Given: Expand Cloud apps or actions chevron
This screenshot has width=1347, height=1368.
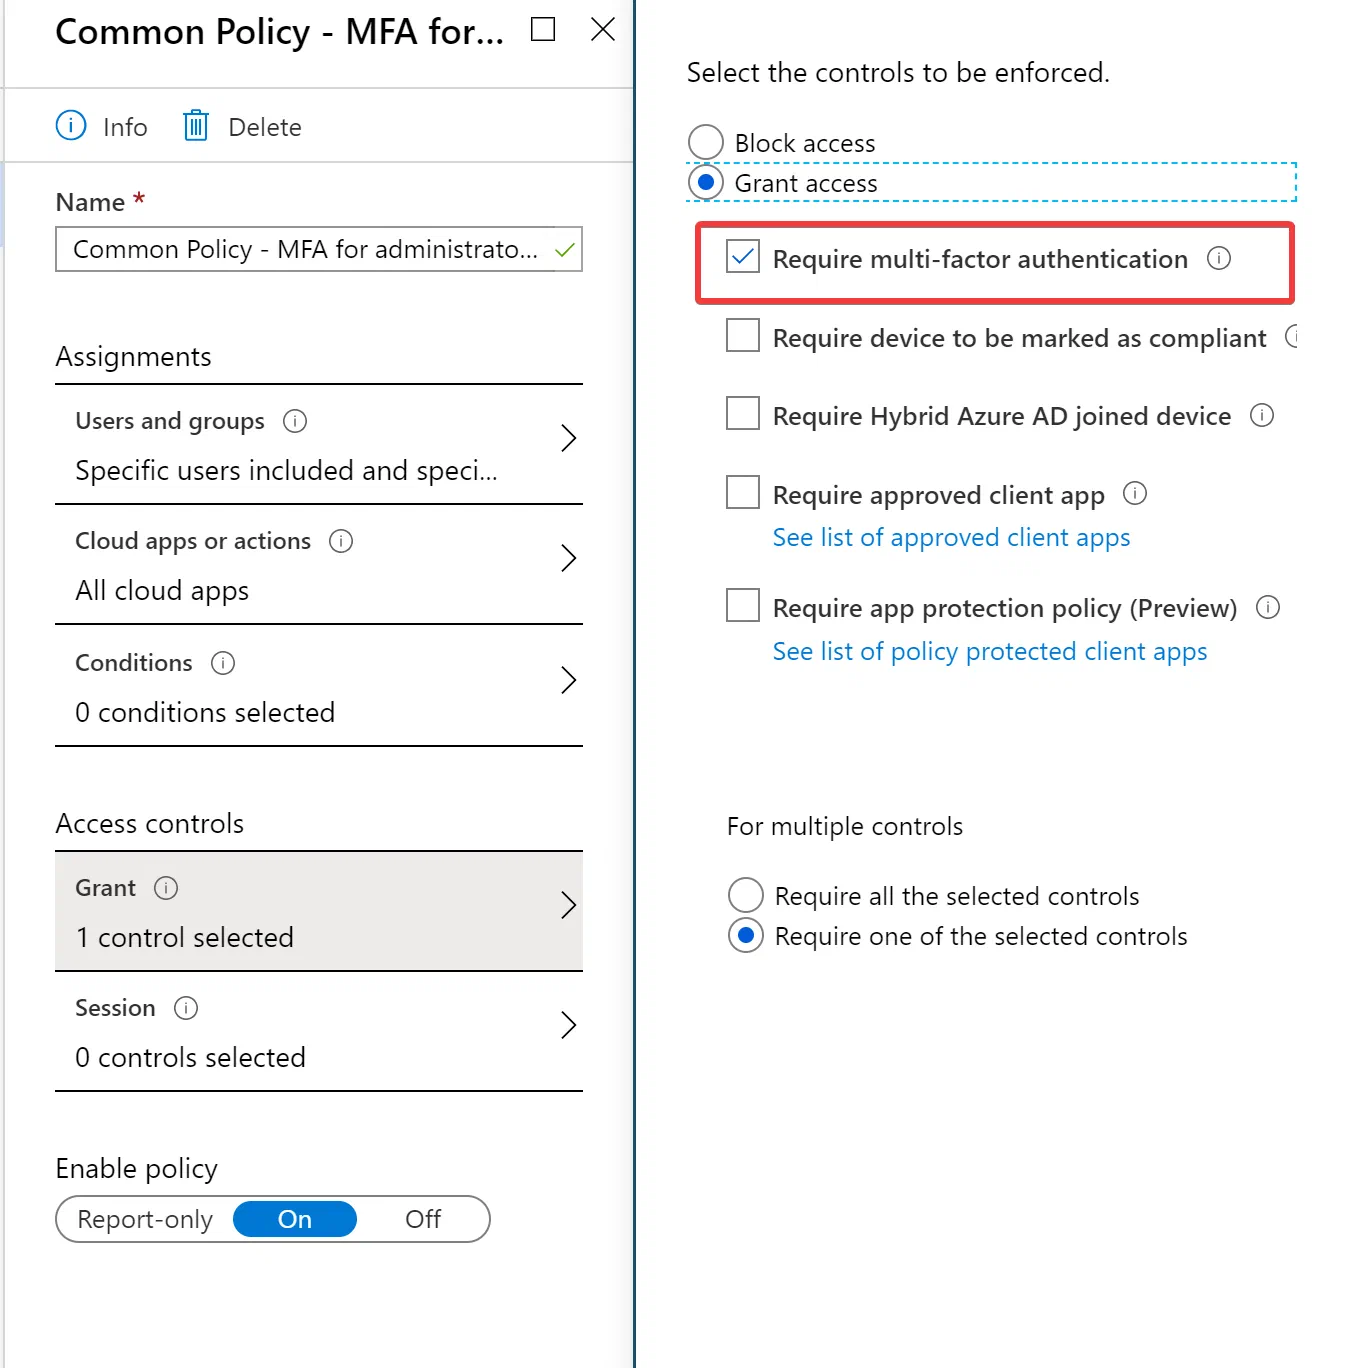Looking at the screenshot, I should tap(568, 558).
